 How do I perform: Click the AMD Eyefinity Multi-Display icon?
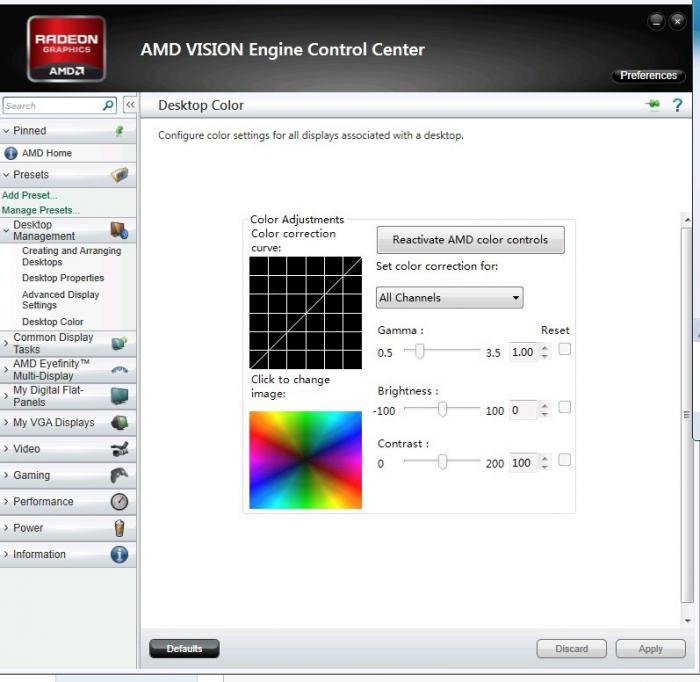pyautogui.click(x=119, y=370)
